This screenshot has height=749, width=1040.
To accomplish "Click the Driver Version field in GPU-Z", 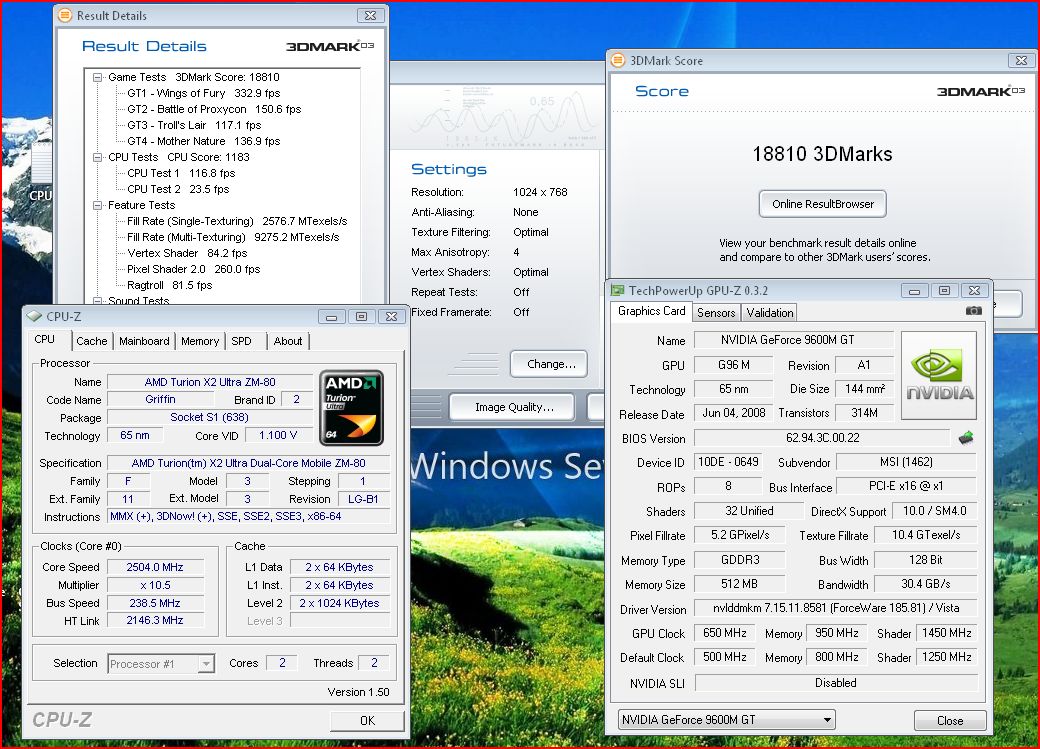I will pos(836,608).
